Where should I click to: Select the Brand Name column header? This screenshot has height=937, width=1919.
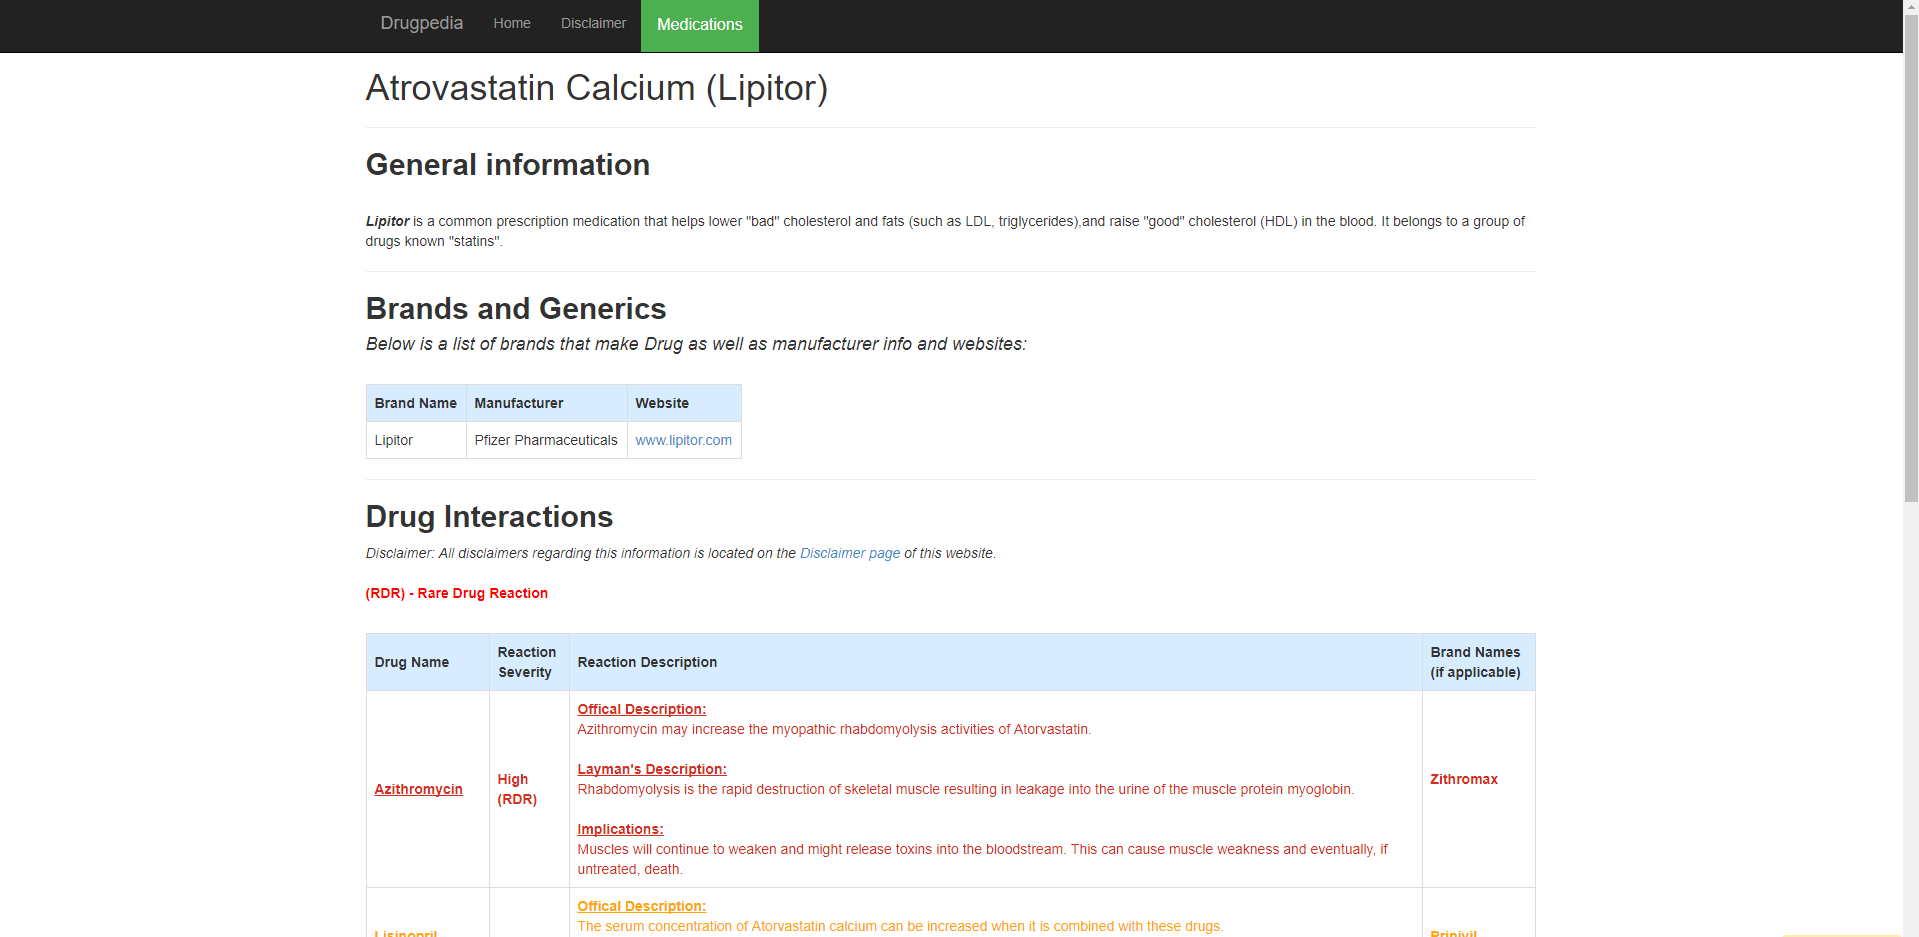point(416,403)
